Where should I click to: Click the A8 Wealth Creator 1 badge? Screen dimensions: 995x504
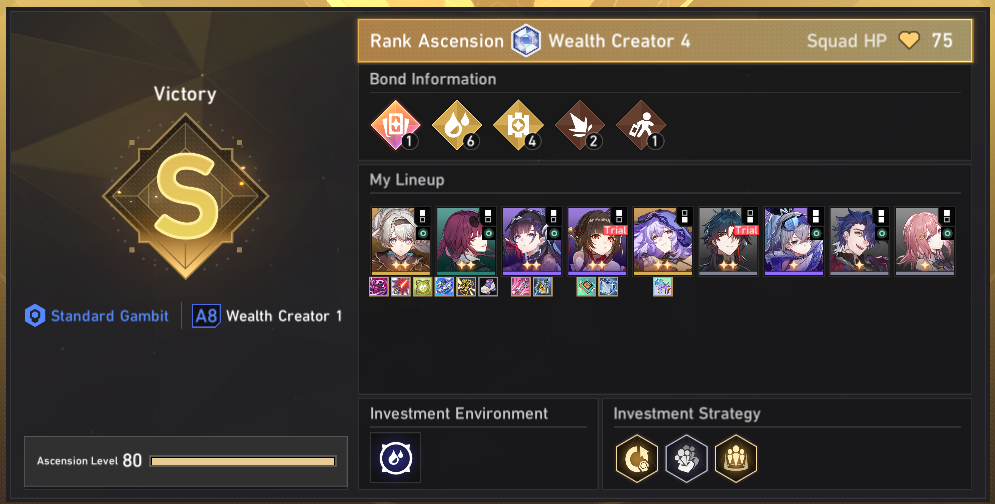(x=267, y=315)
